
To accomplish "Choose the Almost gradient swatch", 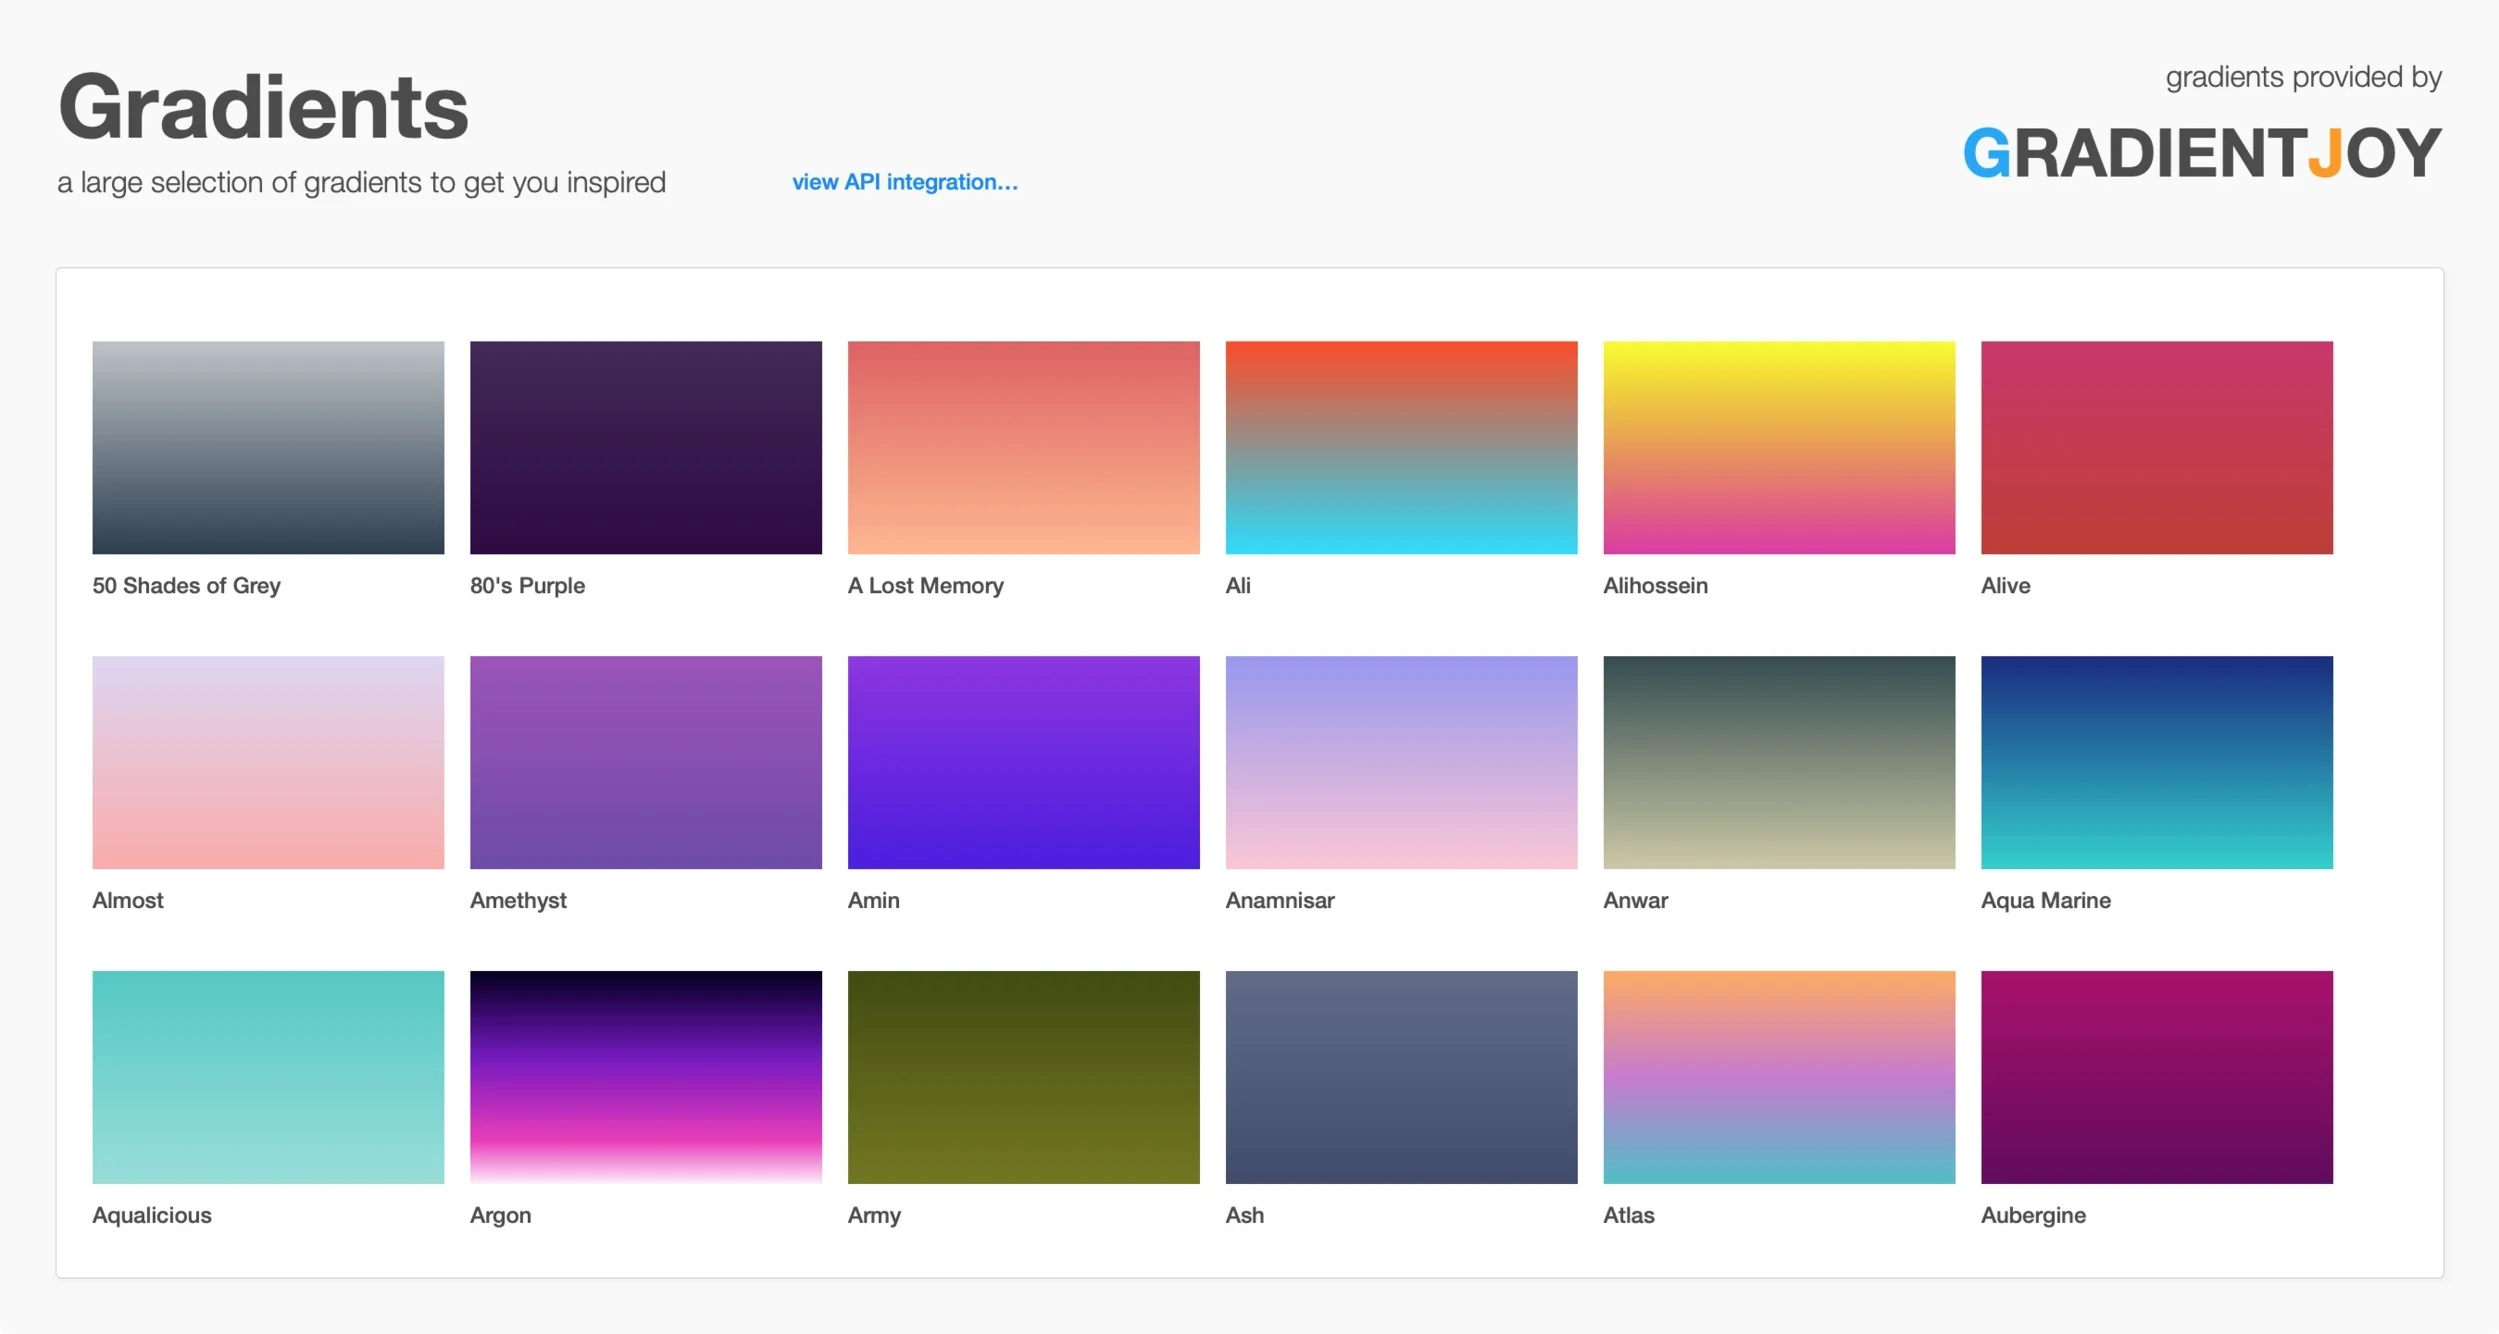I will coord(268,762).
